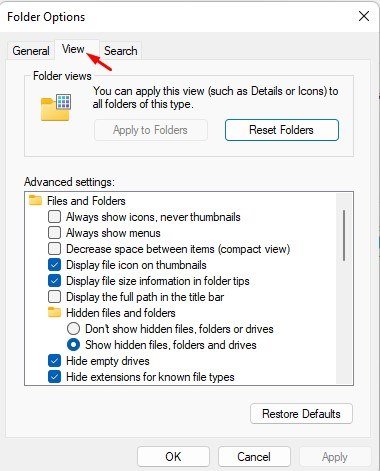Viewport: 380px width, 471px height.
Task: Switch to the General tab
Action: click(x=31, y=51)
